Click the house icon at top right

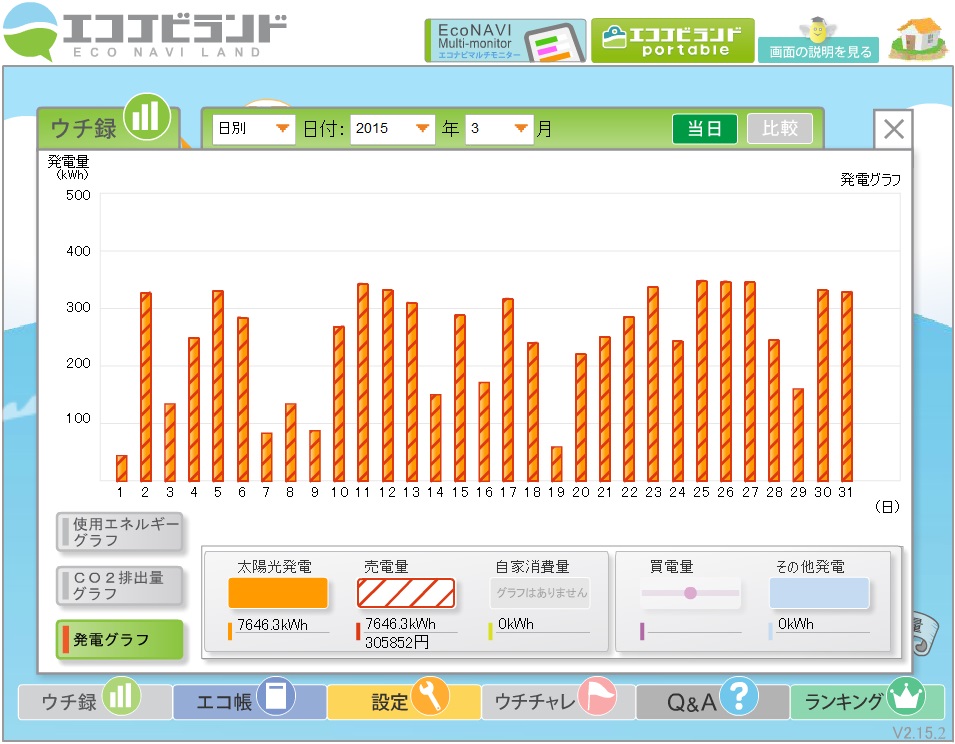click(918, 38)
